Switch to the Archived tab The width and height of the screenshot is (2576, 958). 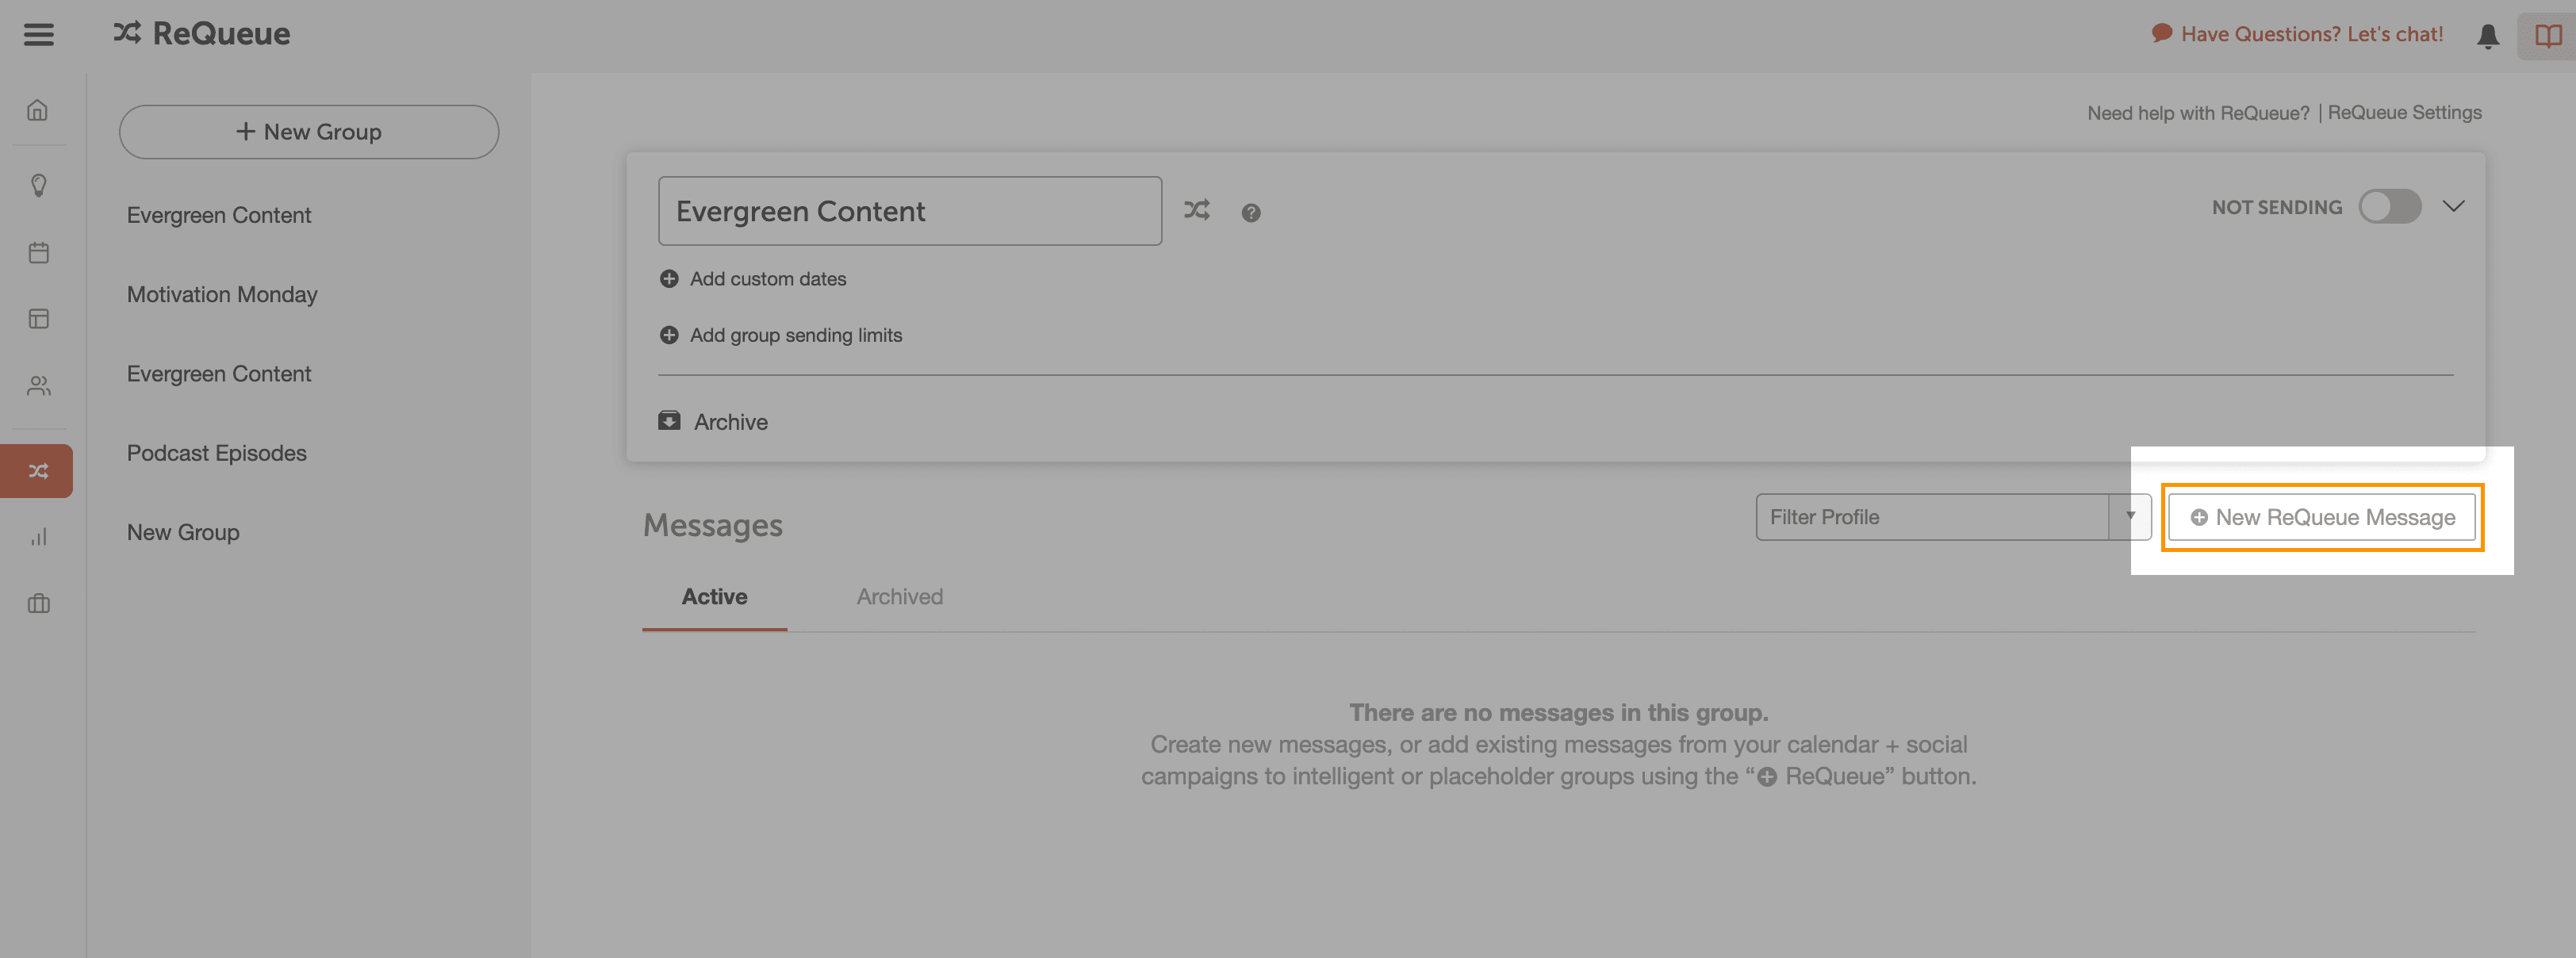899,597
